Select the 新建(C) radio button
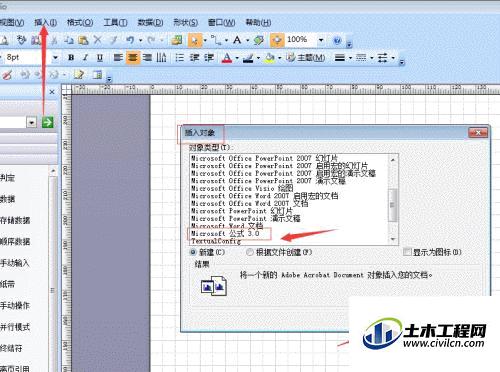The height and width of the screenshot is (372, 500). coord(193,252)
